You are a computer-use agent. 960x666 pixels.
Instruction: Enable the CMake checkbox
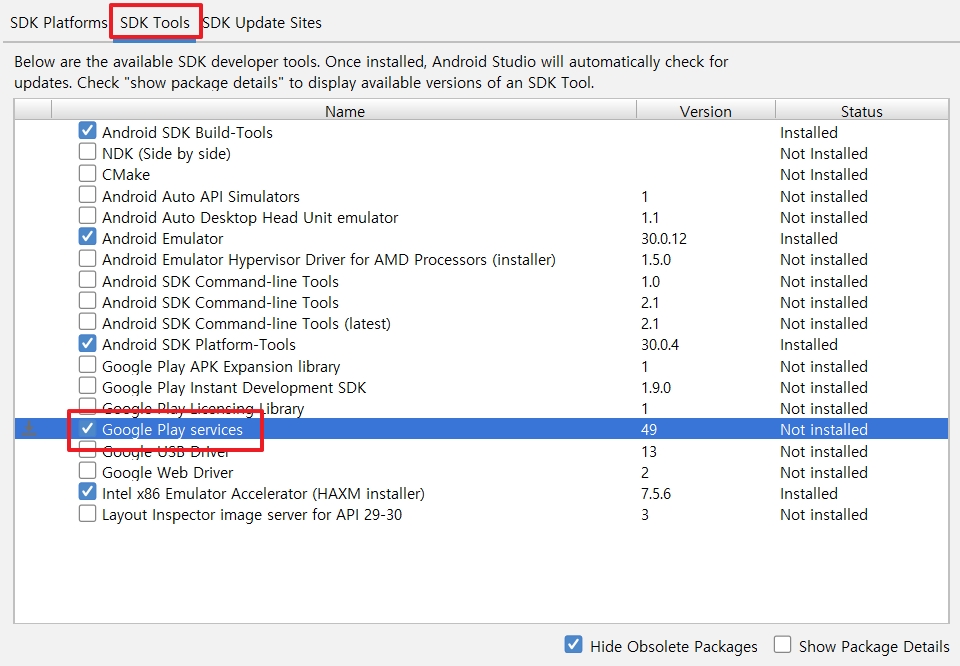(88, 173)
